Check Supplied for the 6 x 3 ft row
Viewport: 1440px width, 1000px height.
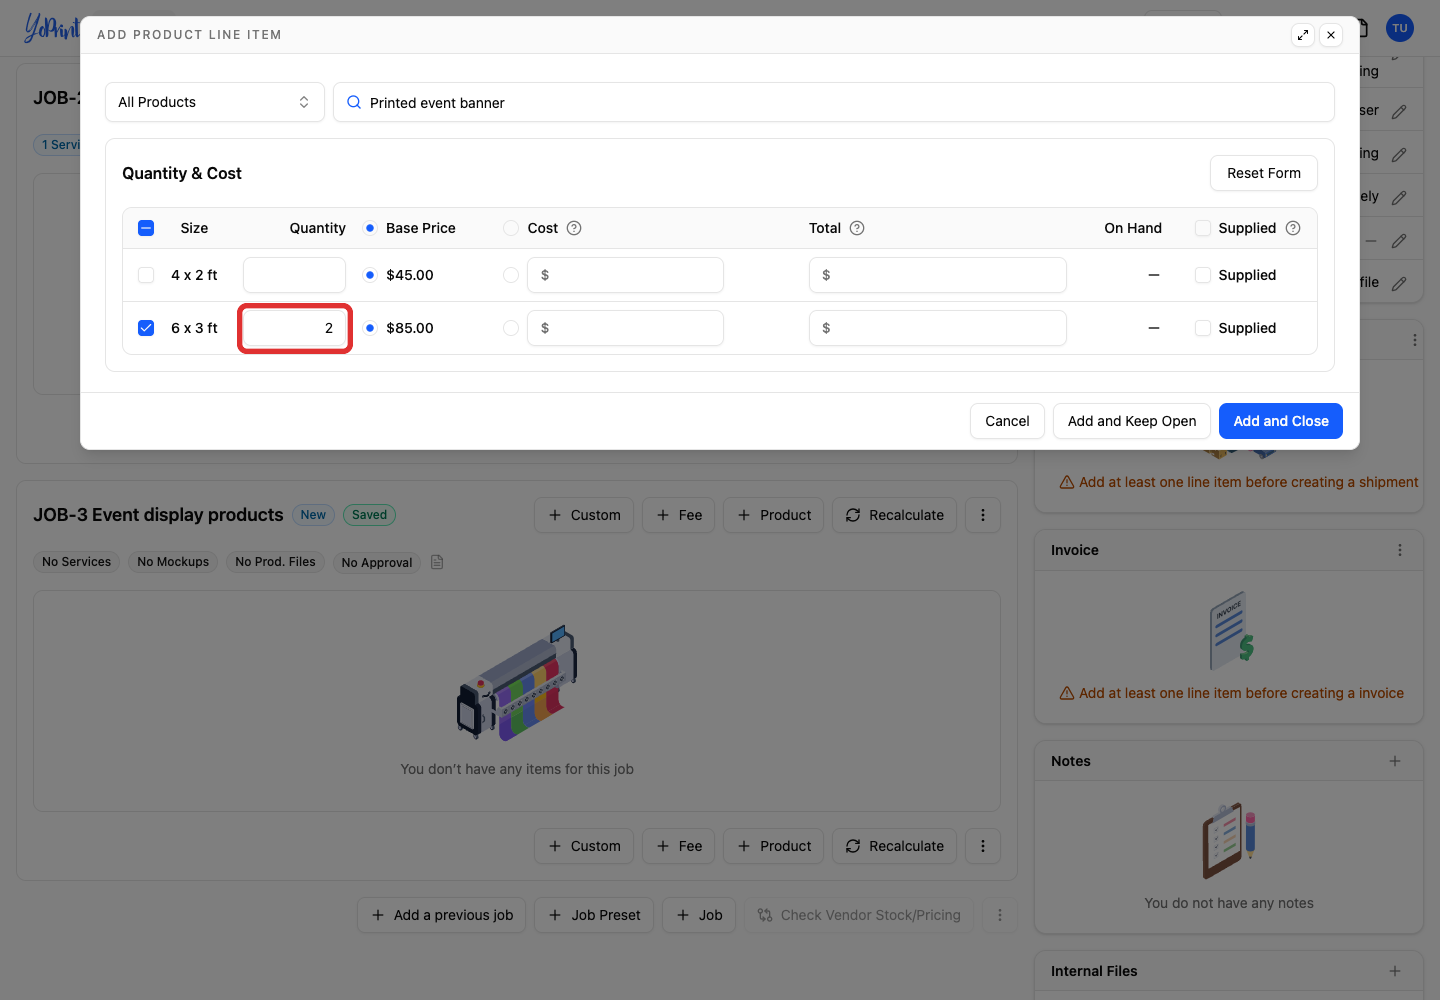point(1203,328)
